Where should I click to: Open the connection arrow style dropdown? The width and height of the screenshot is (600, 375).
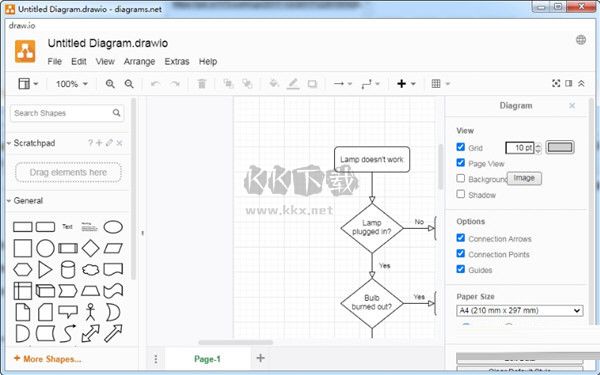point(342,84)
